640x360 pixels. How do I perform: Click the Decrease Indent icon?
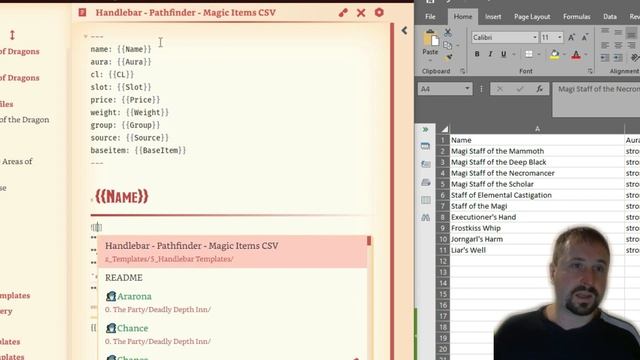tap(605, 58)
